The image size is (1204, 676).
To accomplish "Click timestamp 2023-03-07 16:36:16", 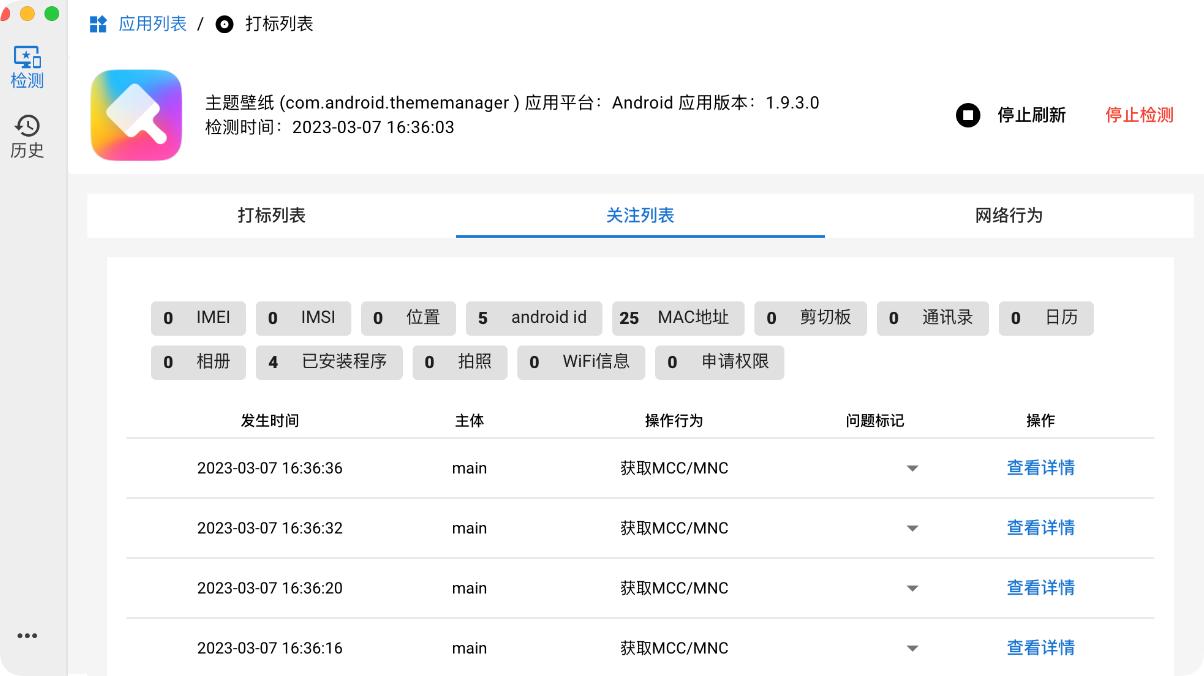I will [x=270, y=648].
